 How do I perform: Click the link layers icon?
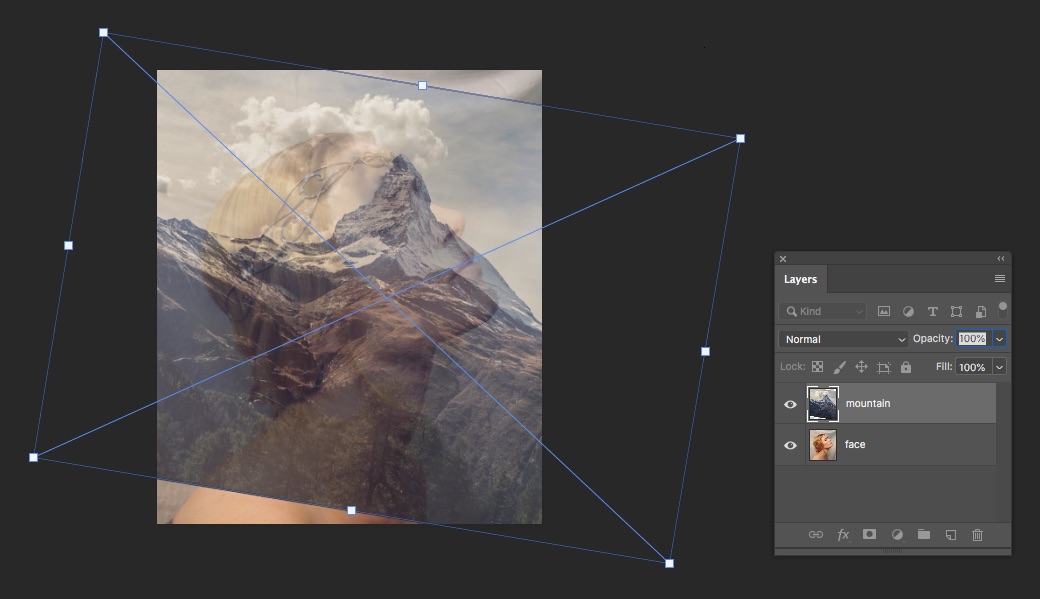(x=815, y=535)
